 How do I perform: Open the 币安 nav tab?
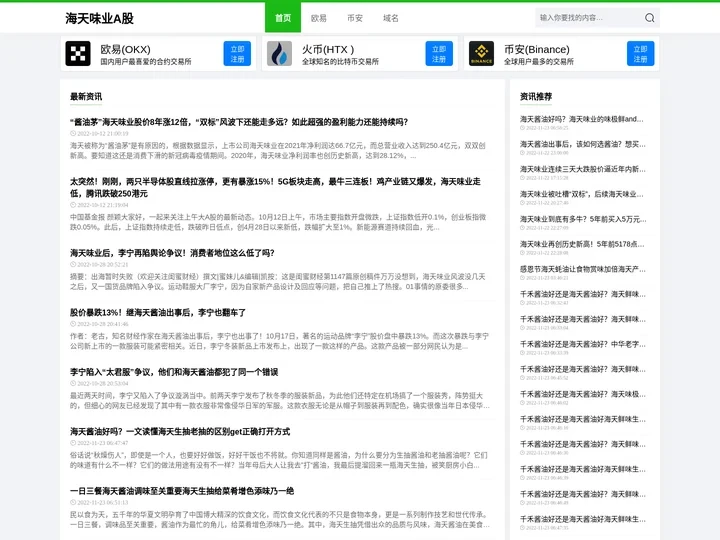355,18
